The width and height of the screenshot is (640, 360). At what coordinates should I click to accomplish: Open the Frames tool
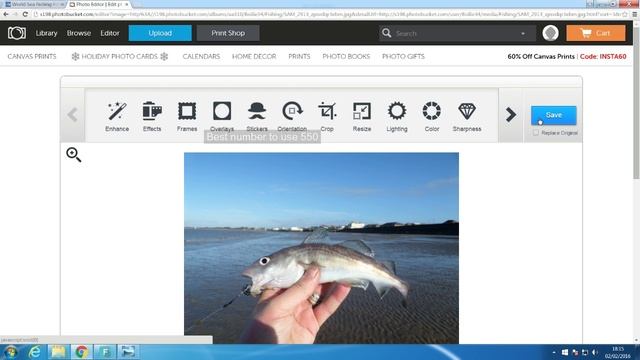tap(187, 116)
